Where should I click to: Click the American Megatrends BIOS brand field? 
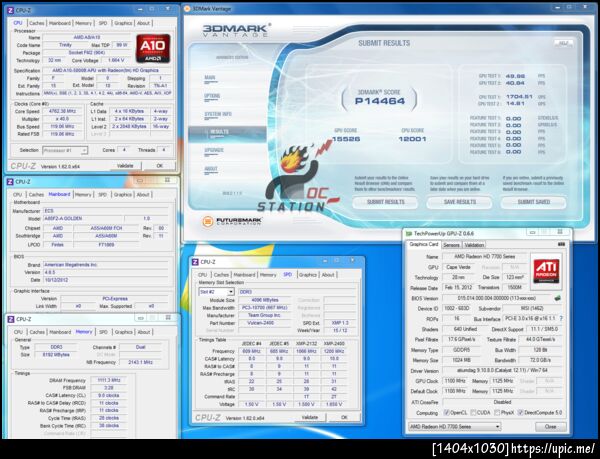pos(105,265)
